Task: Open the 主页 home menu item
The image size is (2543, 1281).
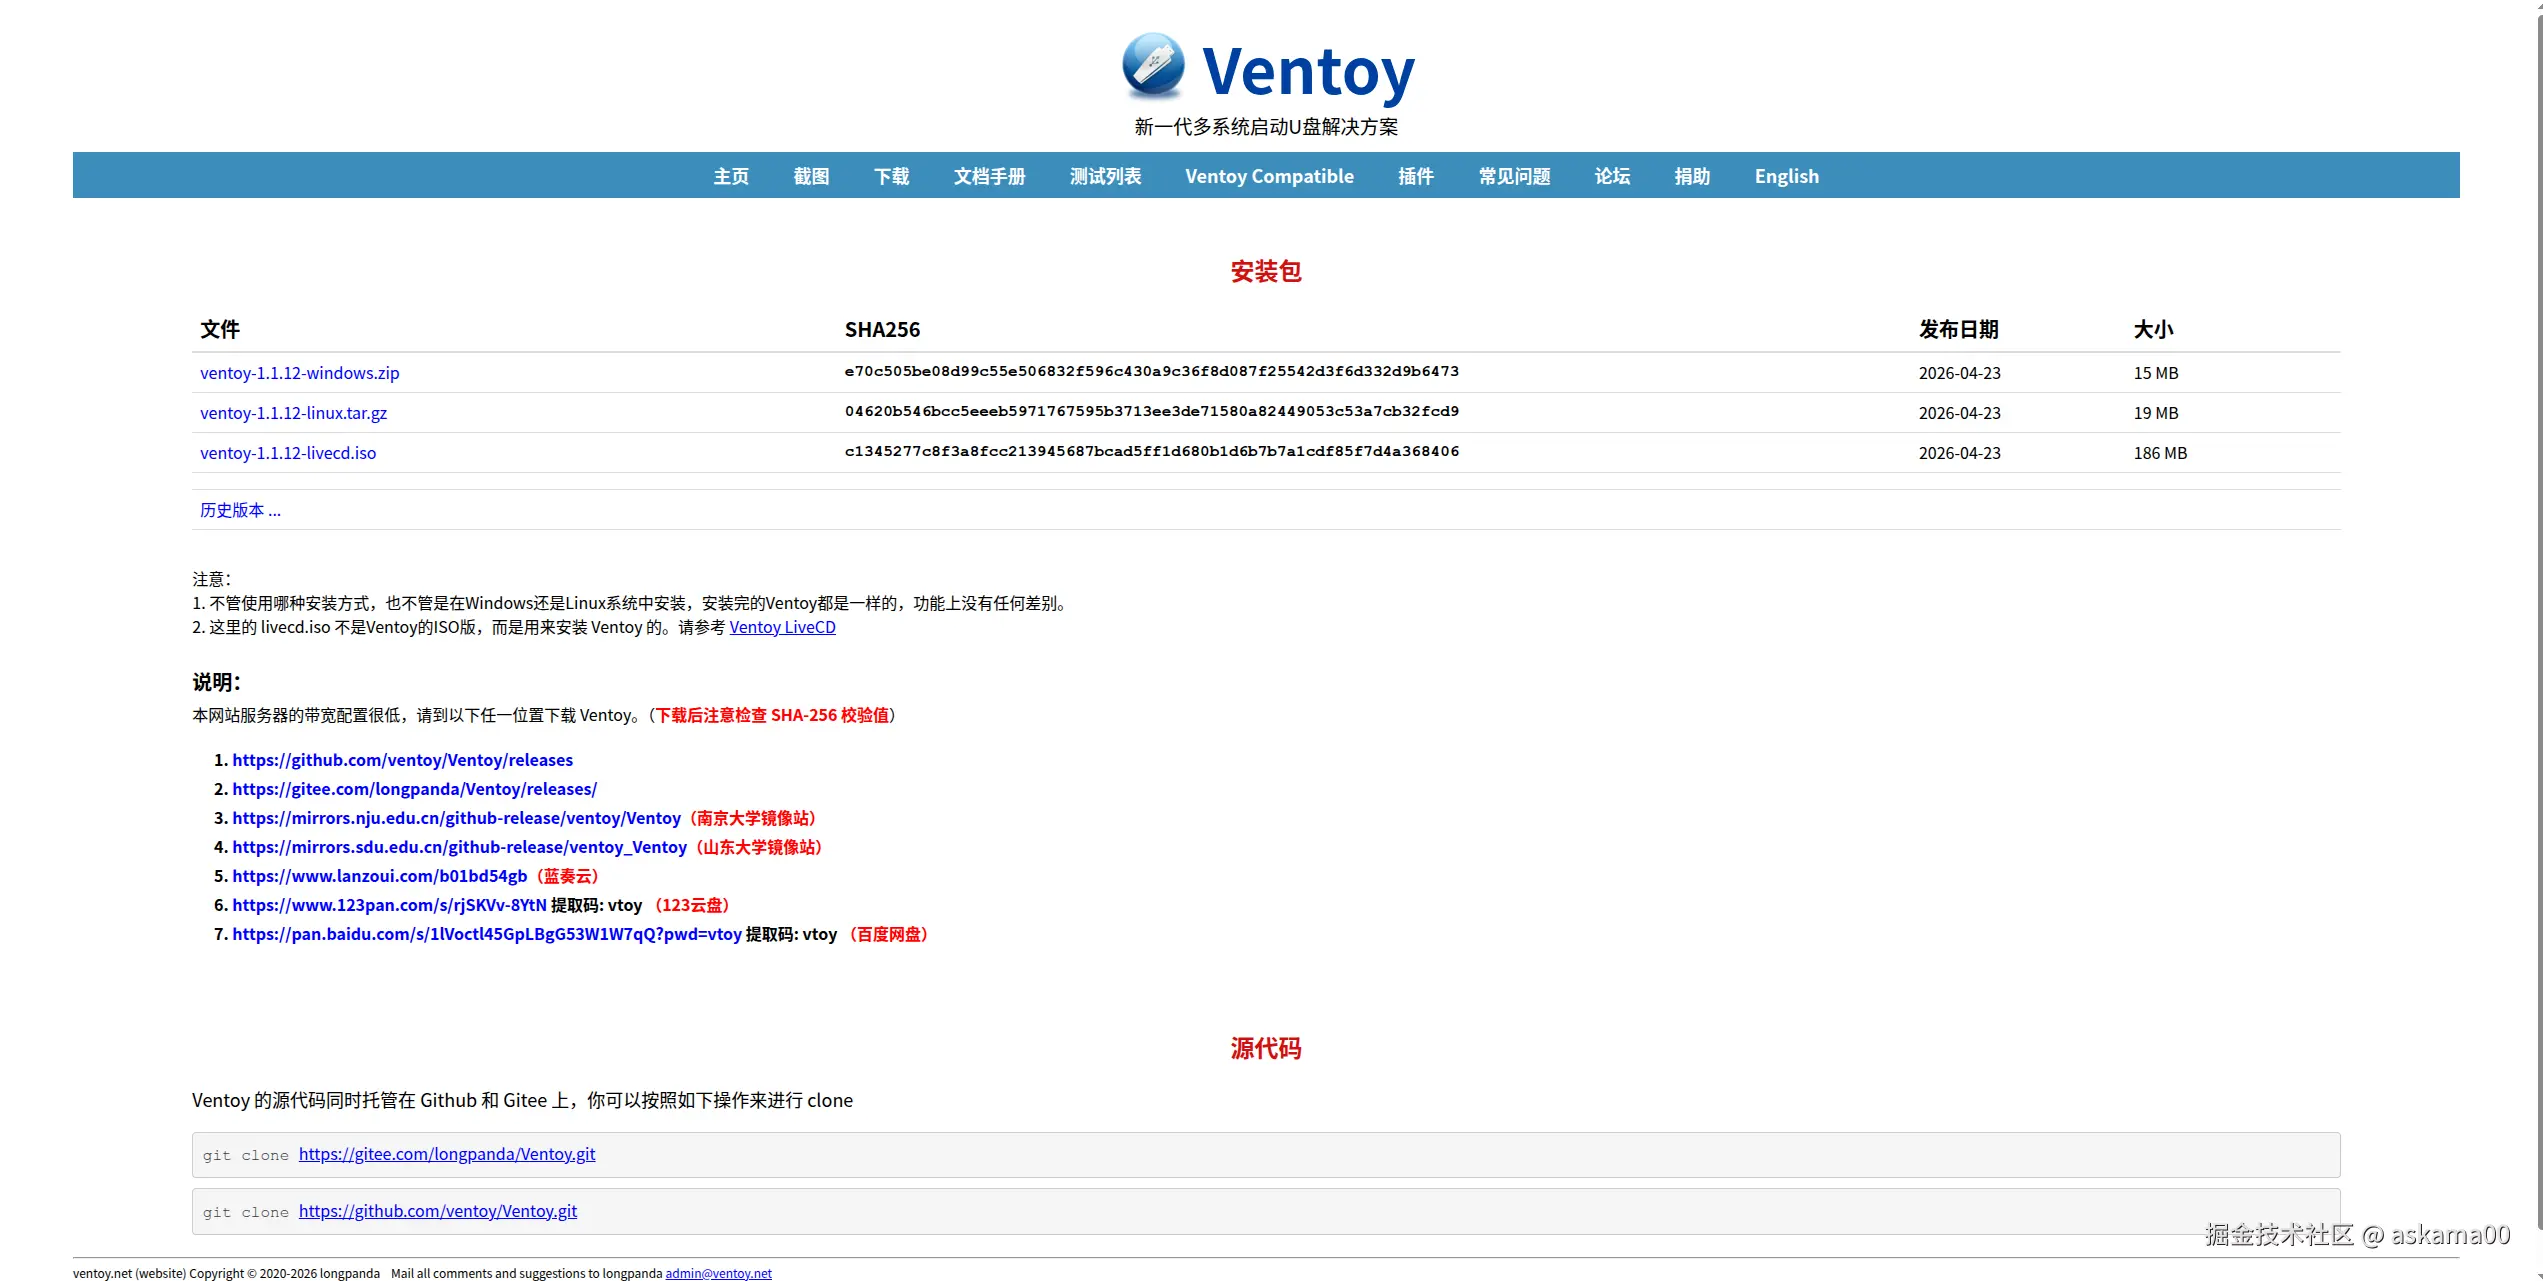Action: click(731, 176)
